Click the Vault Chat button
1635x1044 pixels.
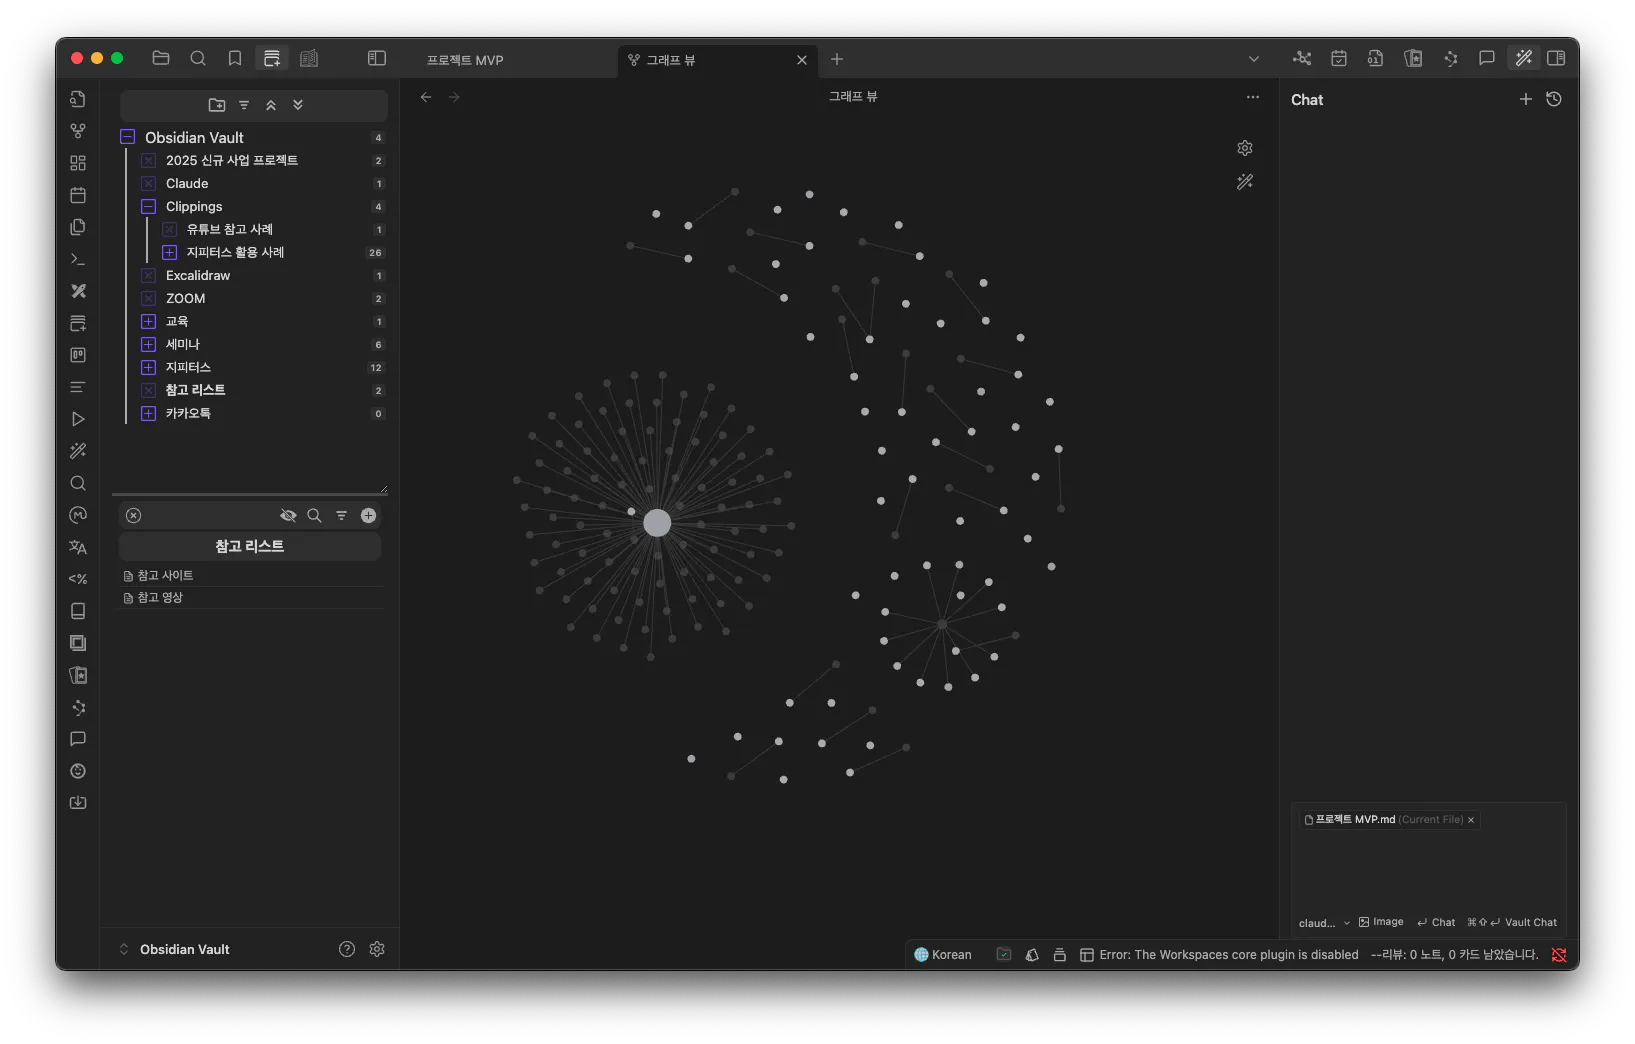point(1512,922)
